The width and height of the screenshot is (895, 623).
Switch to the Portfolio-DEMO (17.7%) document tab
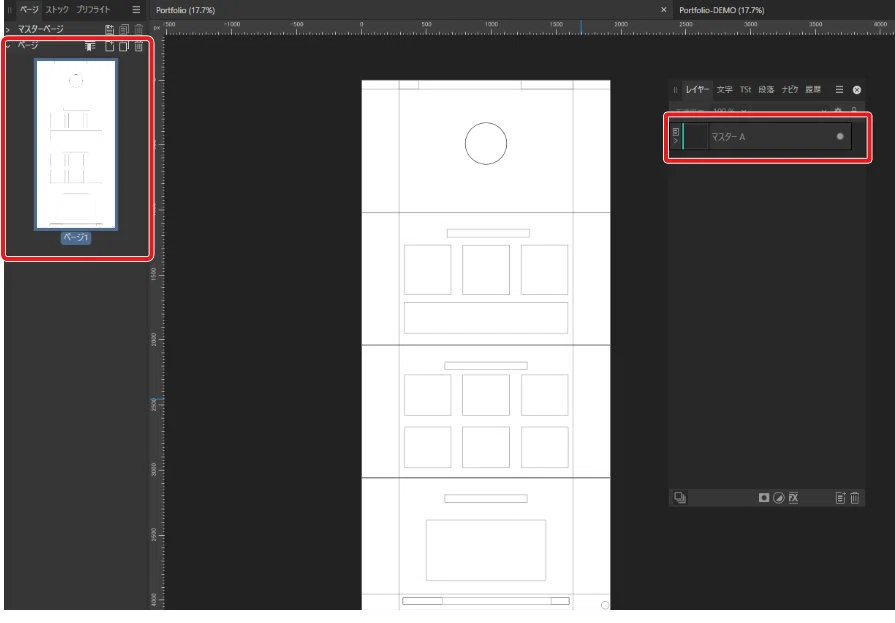point(721,10)
